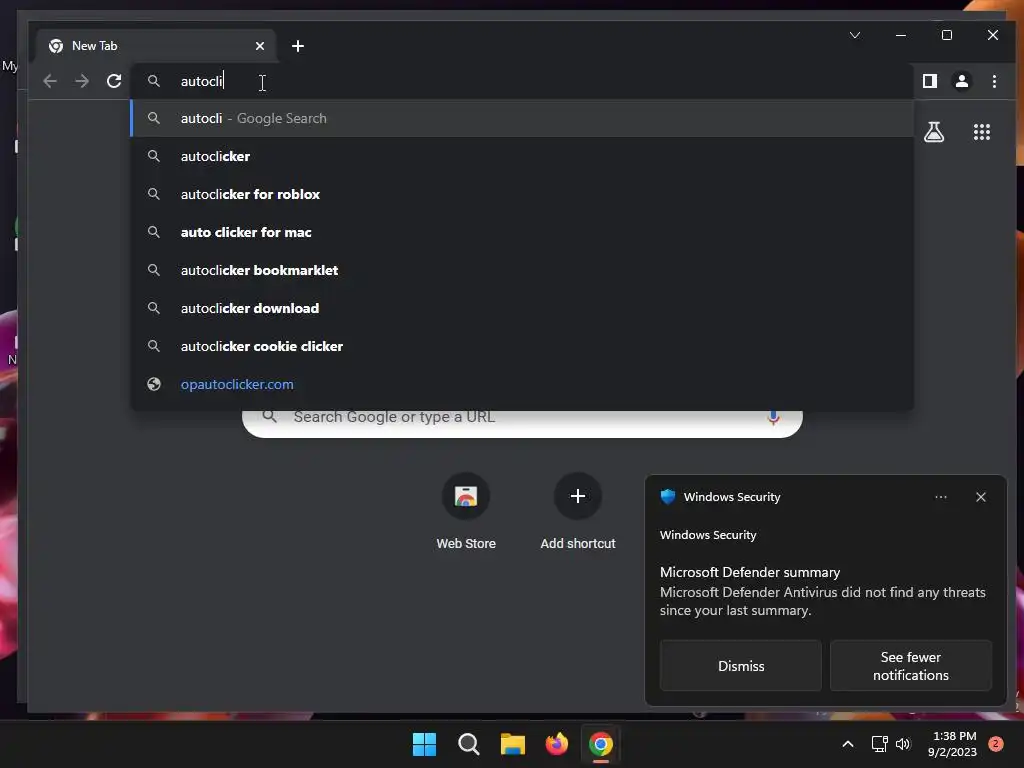Select the 'autocli - Google Search' suggestion
Image resolution: width=1024 pixels, height=768 pixels.
tap(522, 118)
